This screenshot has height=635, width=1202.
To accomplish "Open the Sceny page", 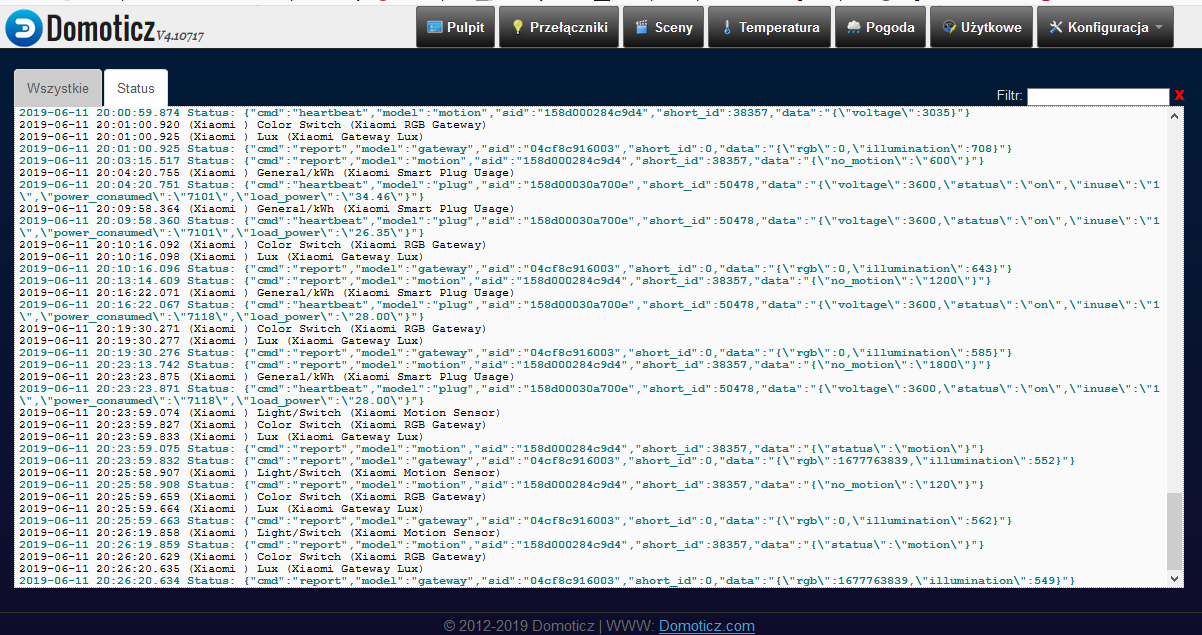I will 663,27.
